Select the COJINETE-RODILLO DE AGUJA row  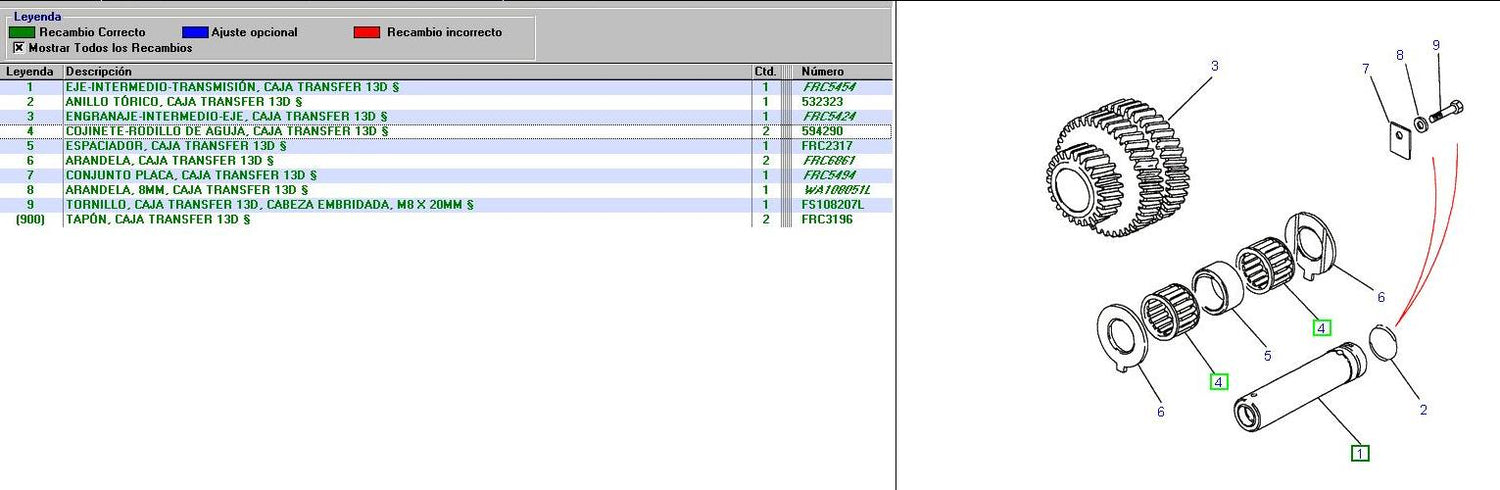226,131
